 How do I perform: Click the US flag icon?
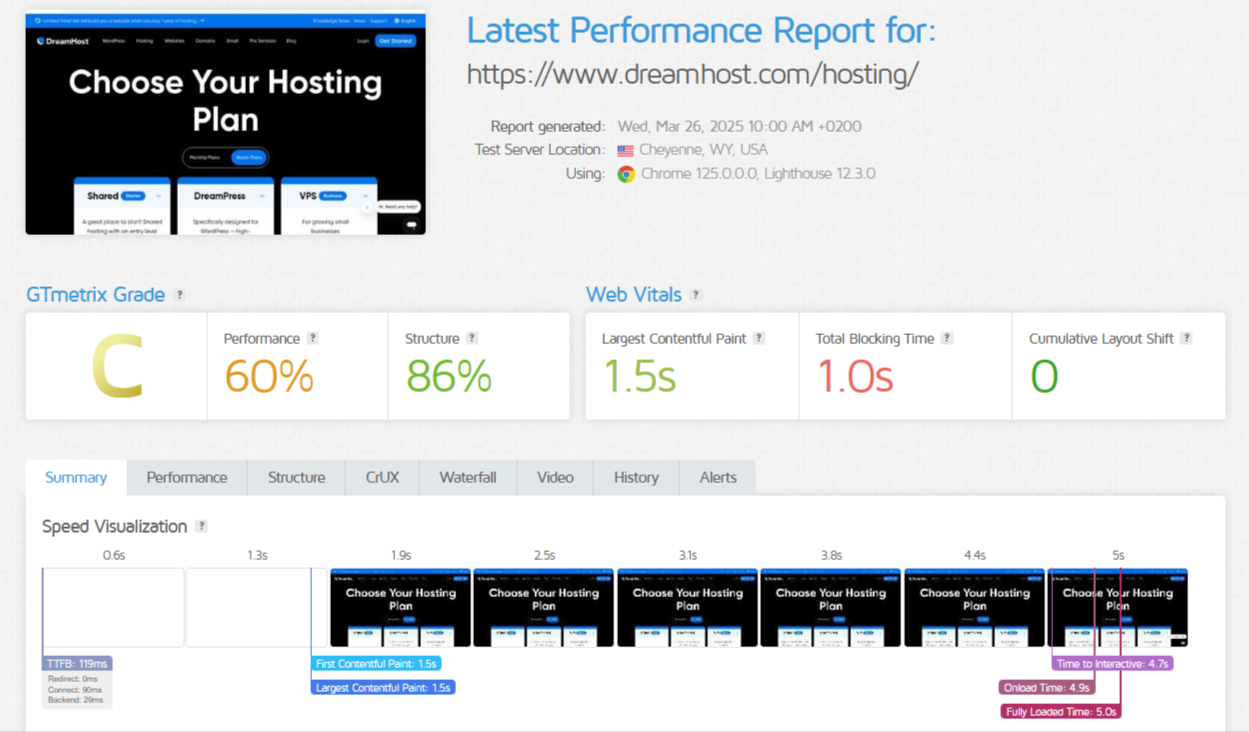click(x=625, y=150)
